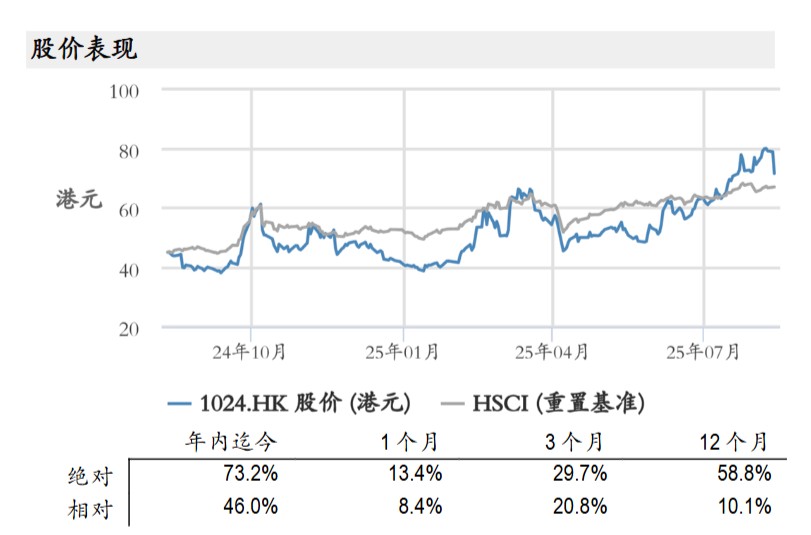
Task: Click the 年内迄今 column header
Action: (x=230, y=441)
